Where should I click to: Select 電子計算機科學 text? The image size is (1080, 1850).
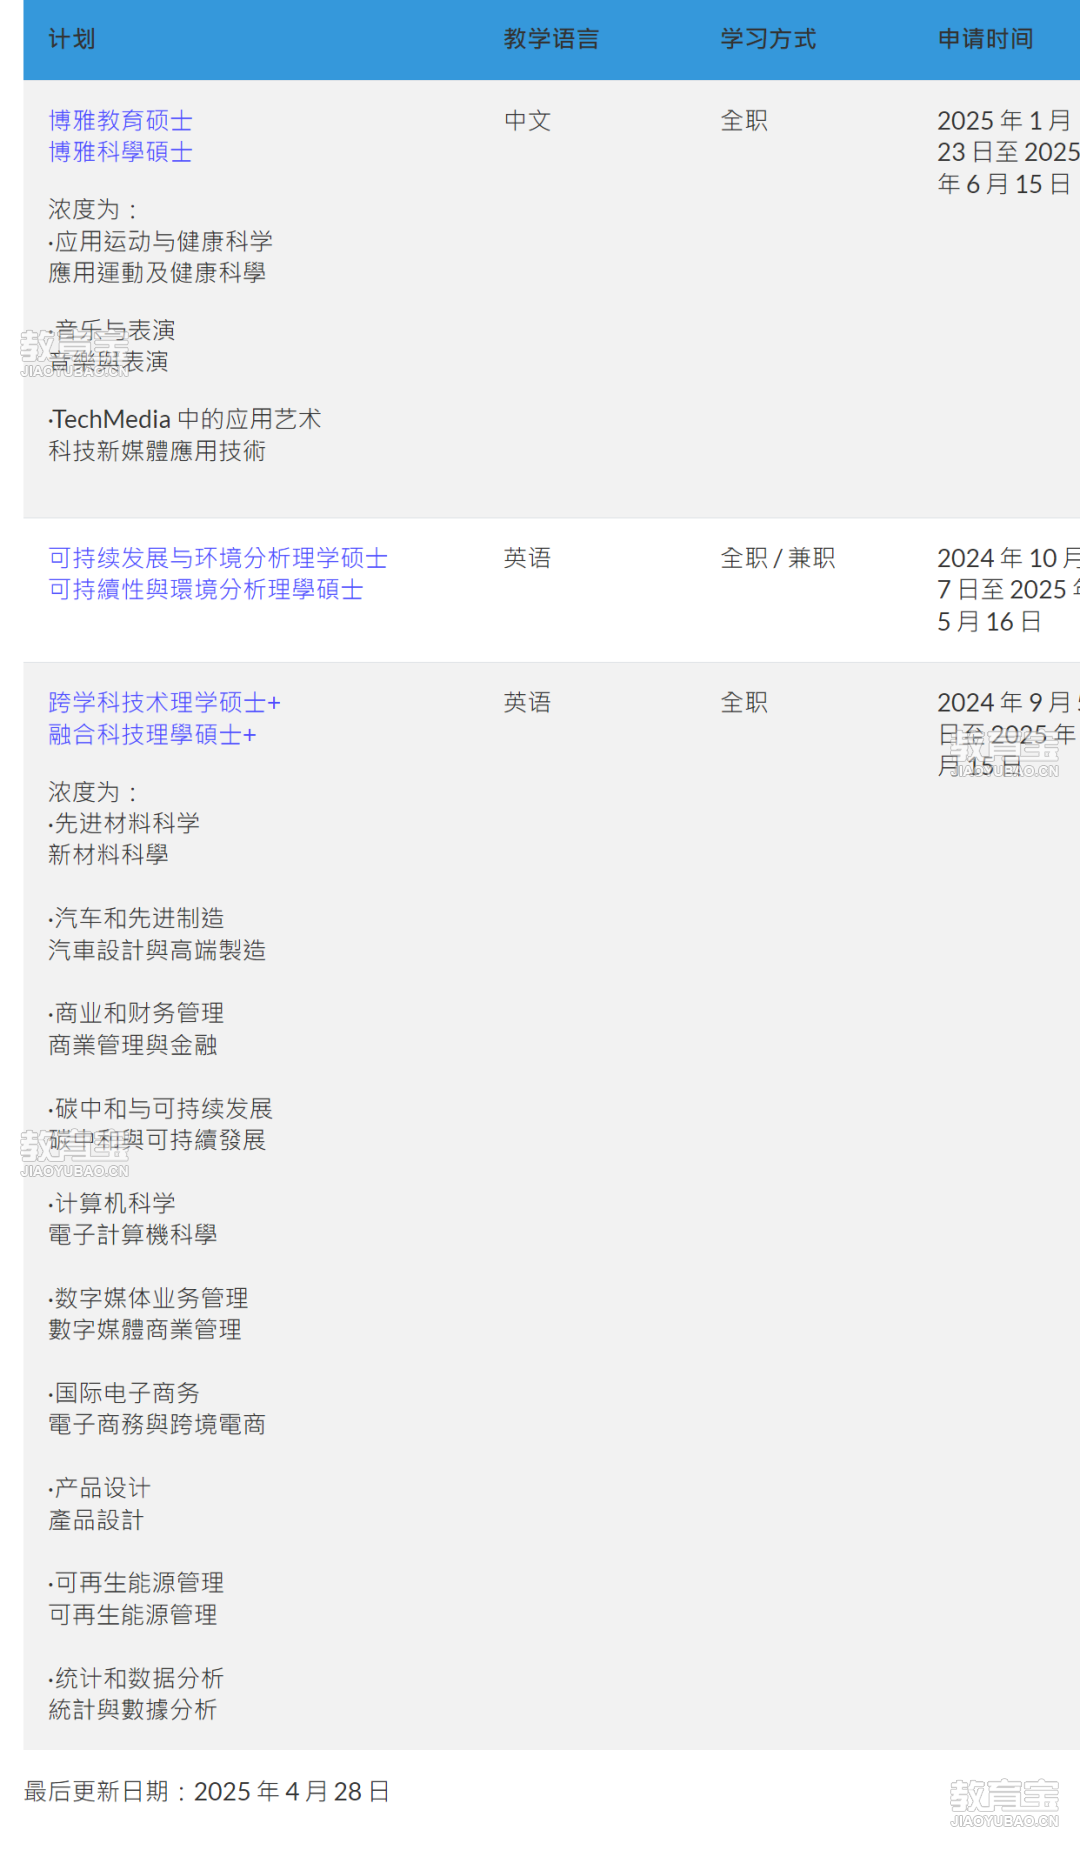(133, 1235)
